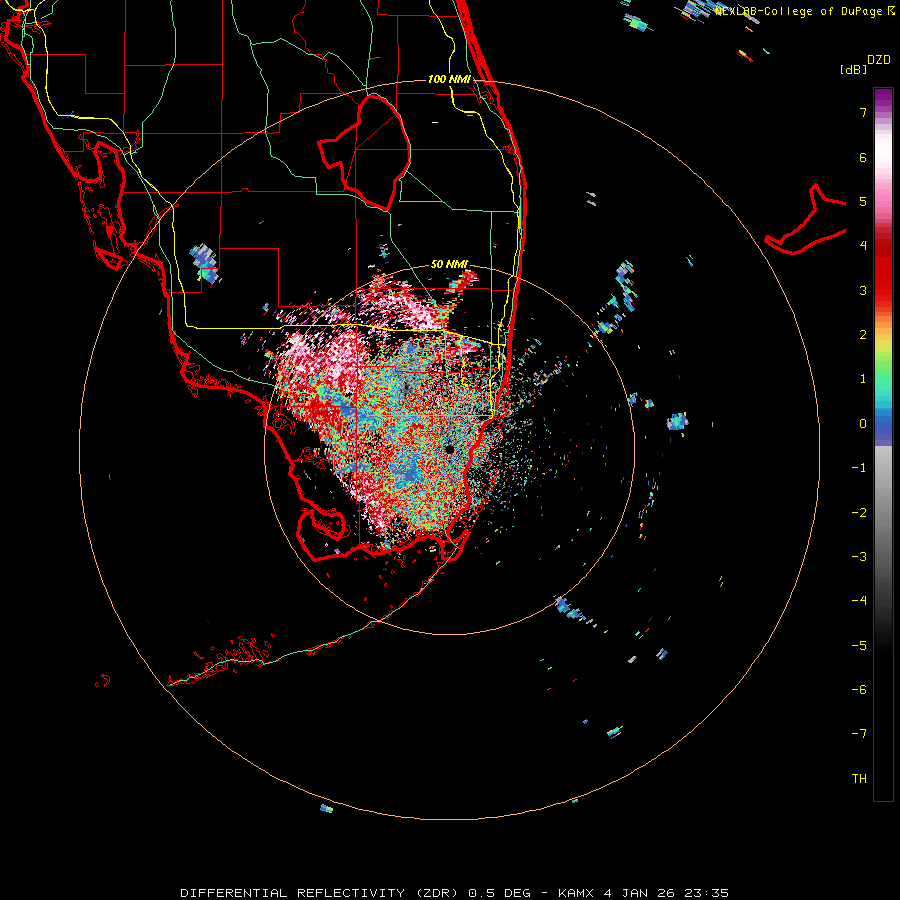This screenshot has width=900, height=900.
Task: Select the 0 value on color scale
Action: pyautogui.click(x=863, y=424)
